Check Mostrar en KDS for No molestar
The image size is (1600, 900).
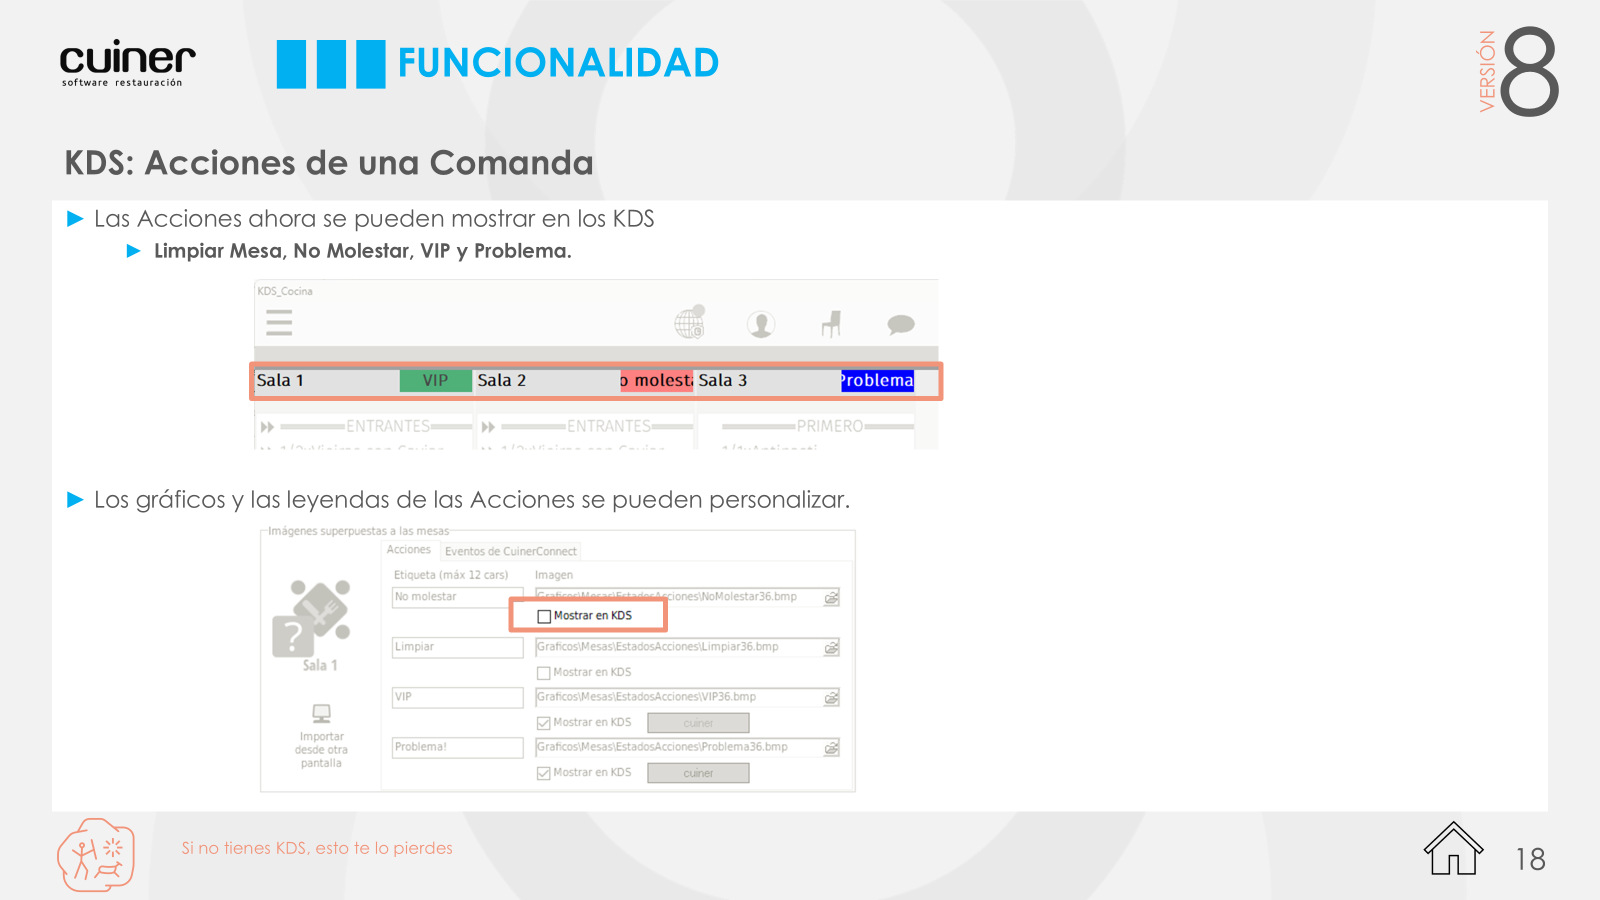pos(544,616)
